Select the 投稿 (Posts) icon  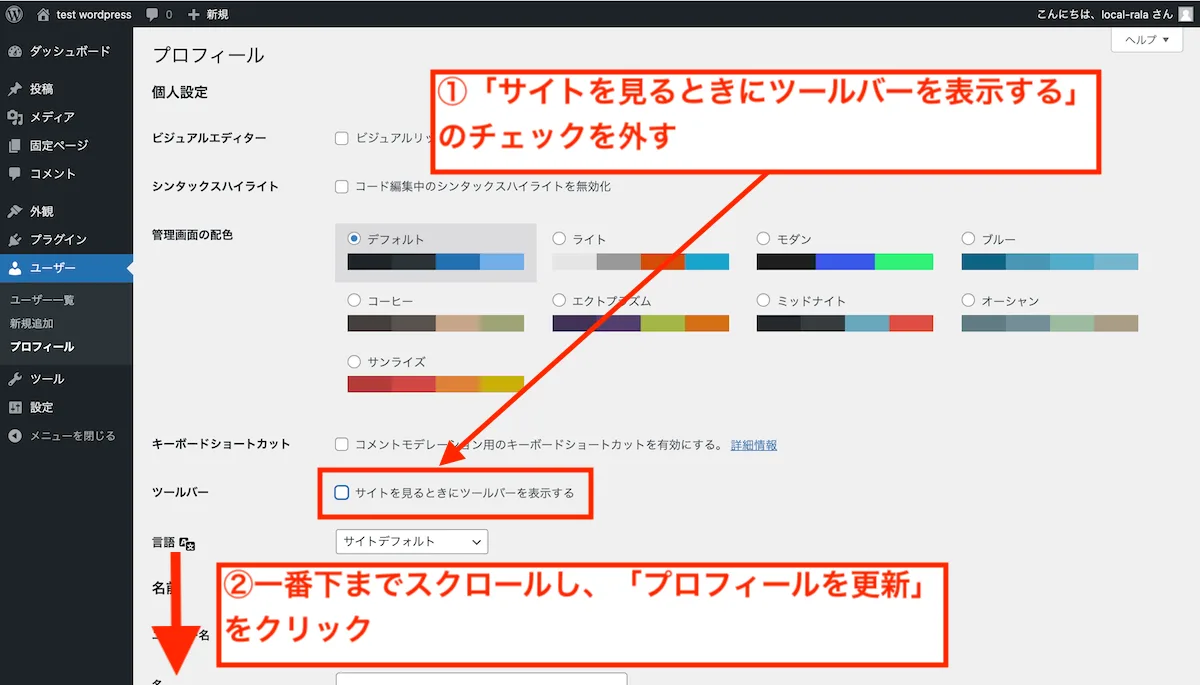[17, 87]
